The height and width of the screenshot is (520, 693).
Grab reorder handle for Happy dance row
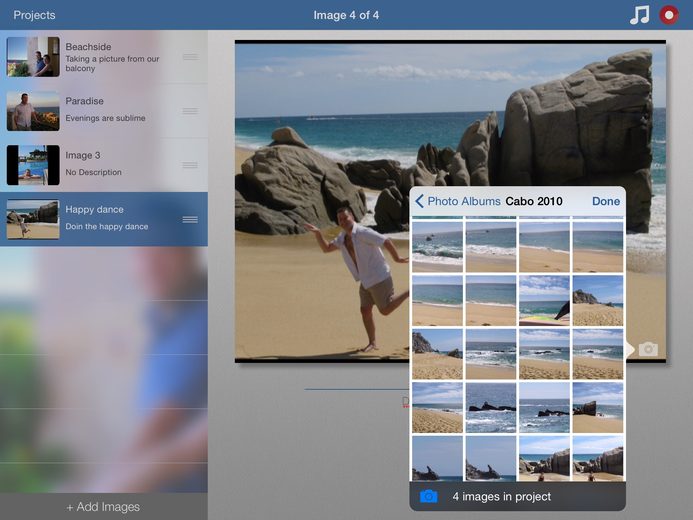coord(190,219)
